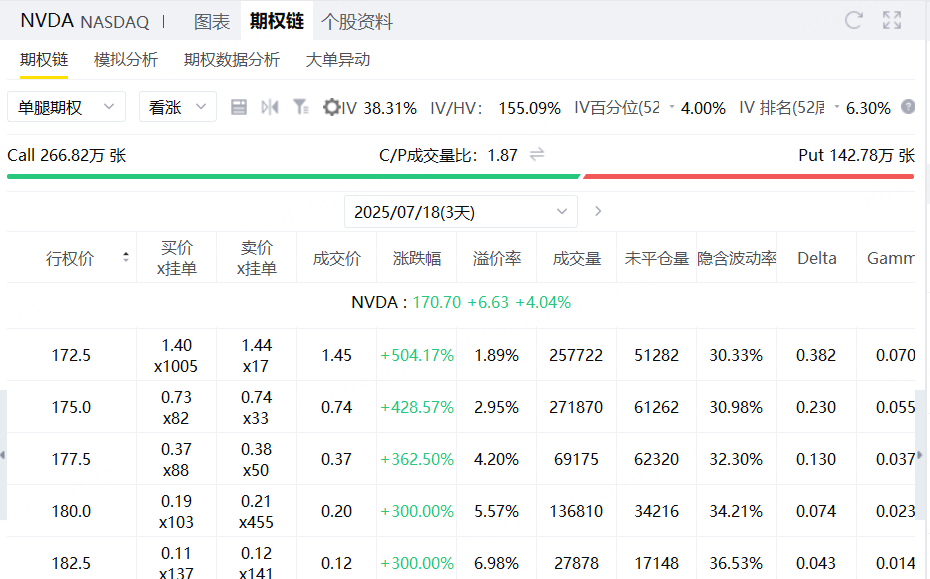Sort by strike price 行权价 arrows
This screenshot has width=930, height=579.
click(x=126, y=257)
